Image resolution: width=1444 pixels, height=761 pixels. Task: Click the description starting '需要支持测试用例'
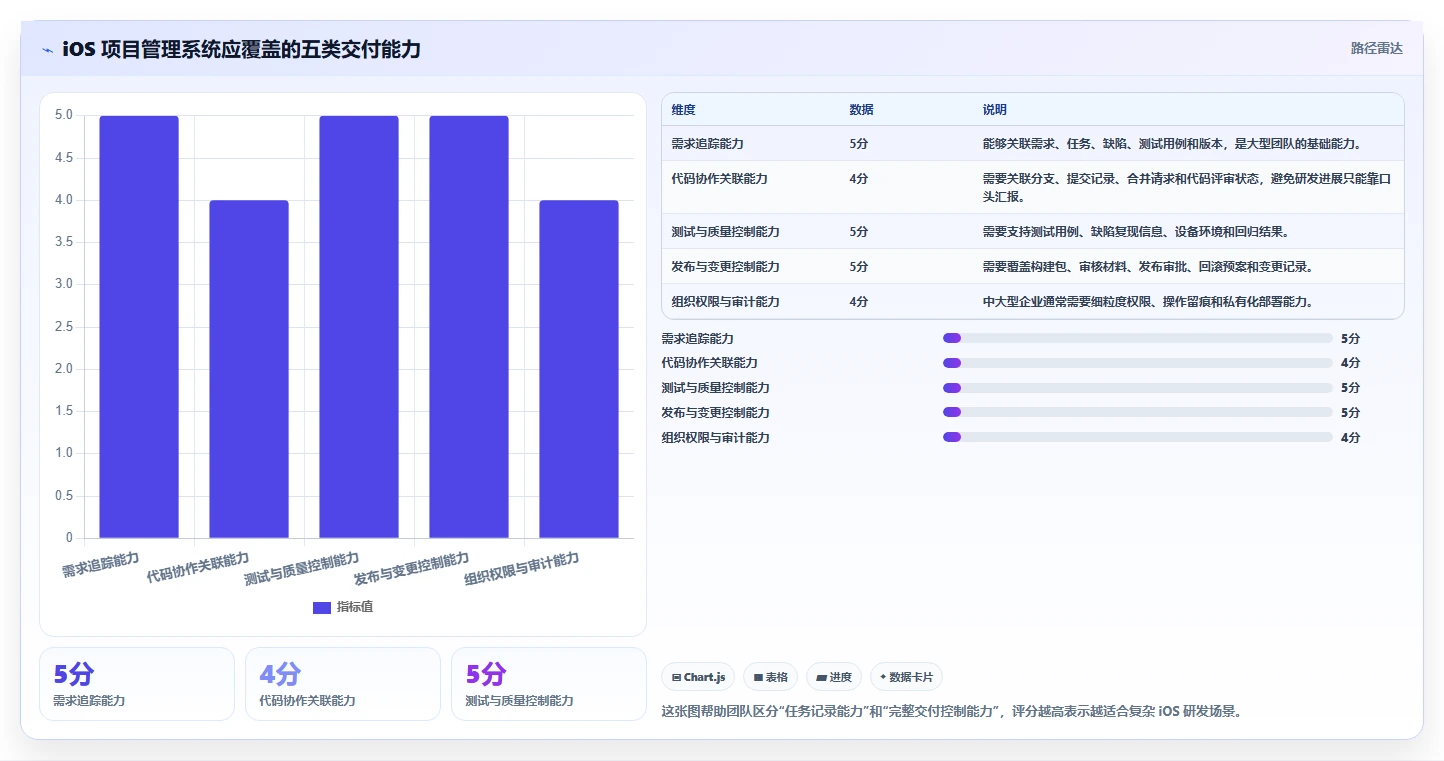(x=1136, y=232)
